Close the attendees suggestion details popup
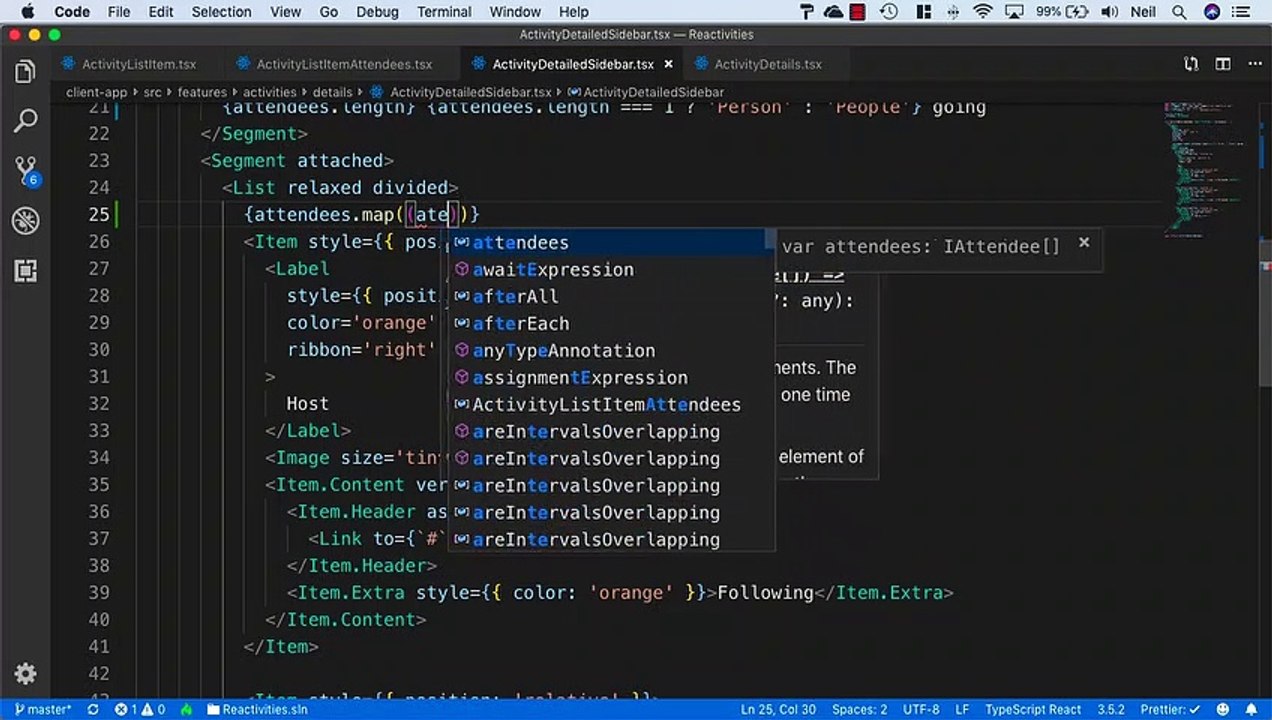Image resolution: width=1272 pixels, height=720 pixels. tap(1083, 242)
